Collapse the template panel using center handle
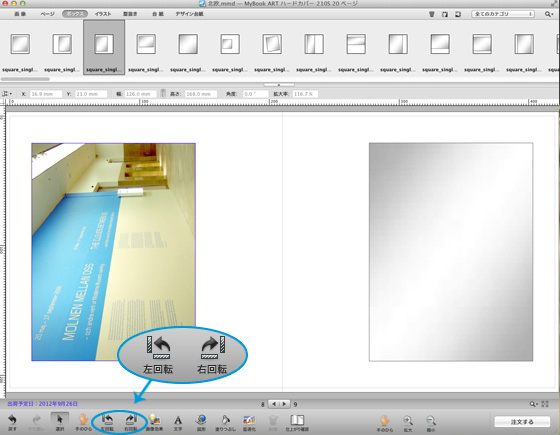 tap(279, 85)
